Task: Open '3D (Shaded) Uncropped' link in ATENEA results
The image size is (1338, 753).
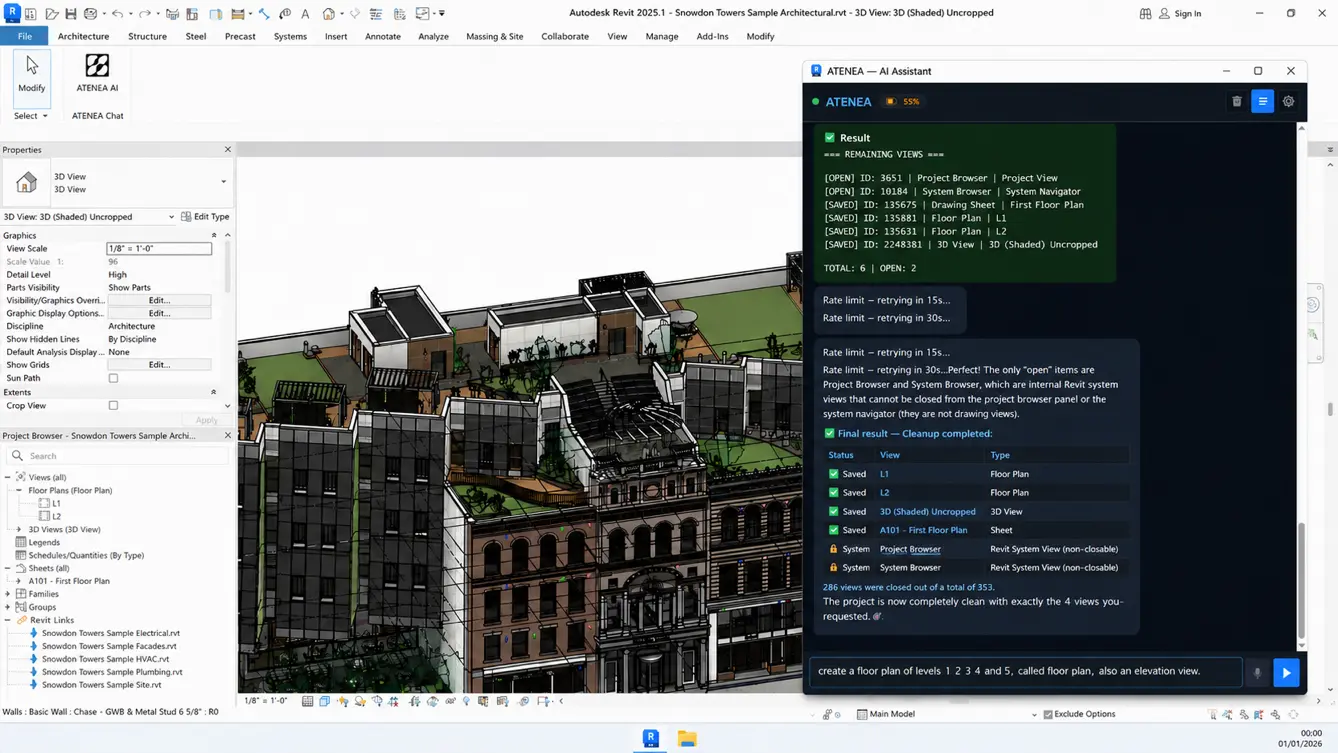Action: point(927,511)
